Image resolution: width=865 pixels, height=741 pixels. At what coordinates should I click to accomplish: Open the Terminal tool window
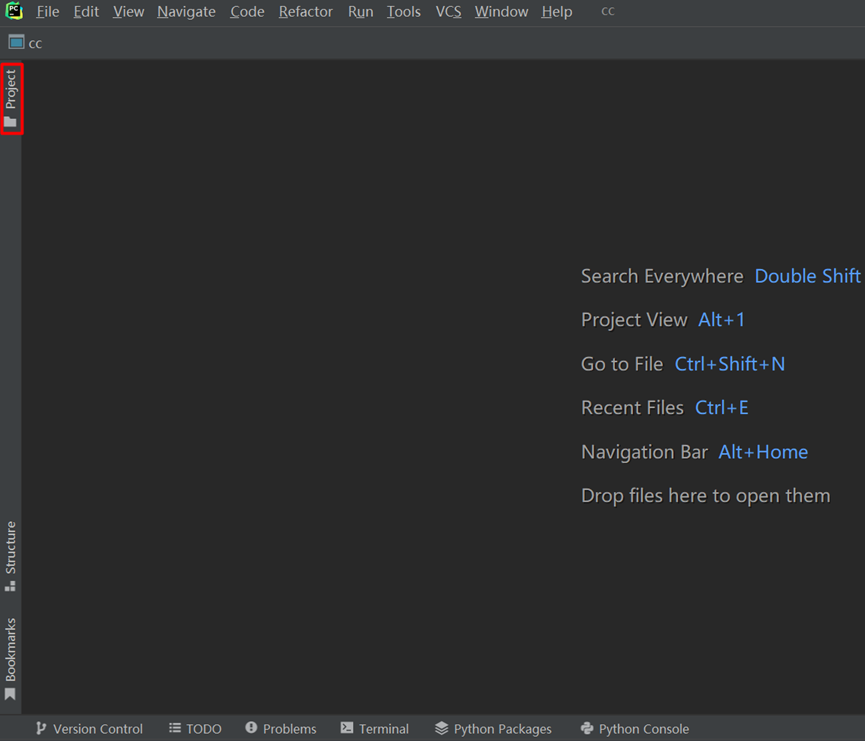pos(375,729)
